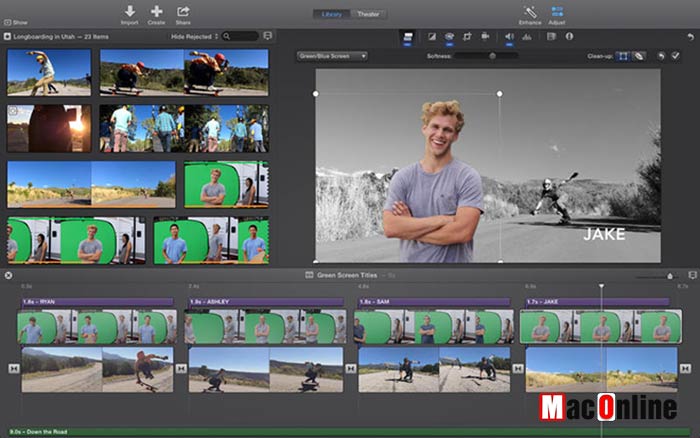
Task: Select the SAM title bar
Action: (434, 302)
